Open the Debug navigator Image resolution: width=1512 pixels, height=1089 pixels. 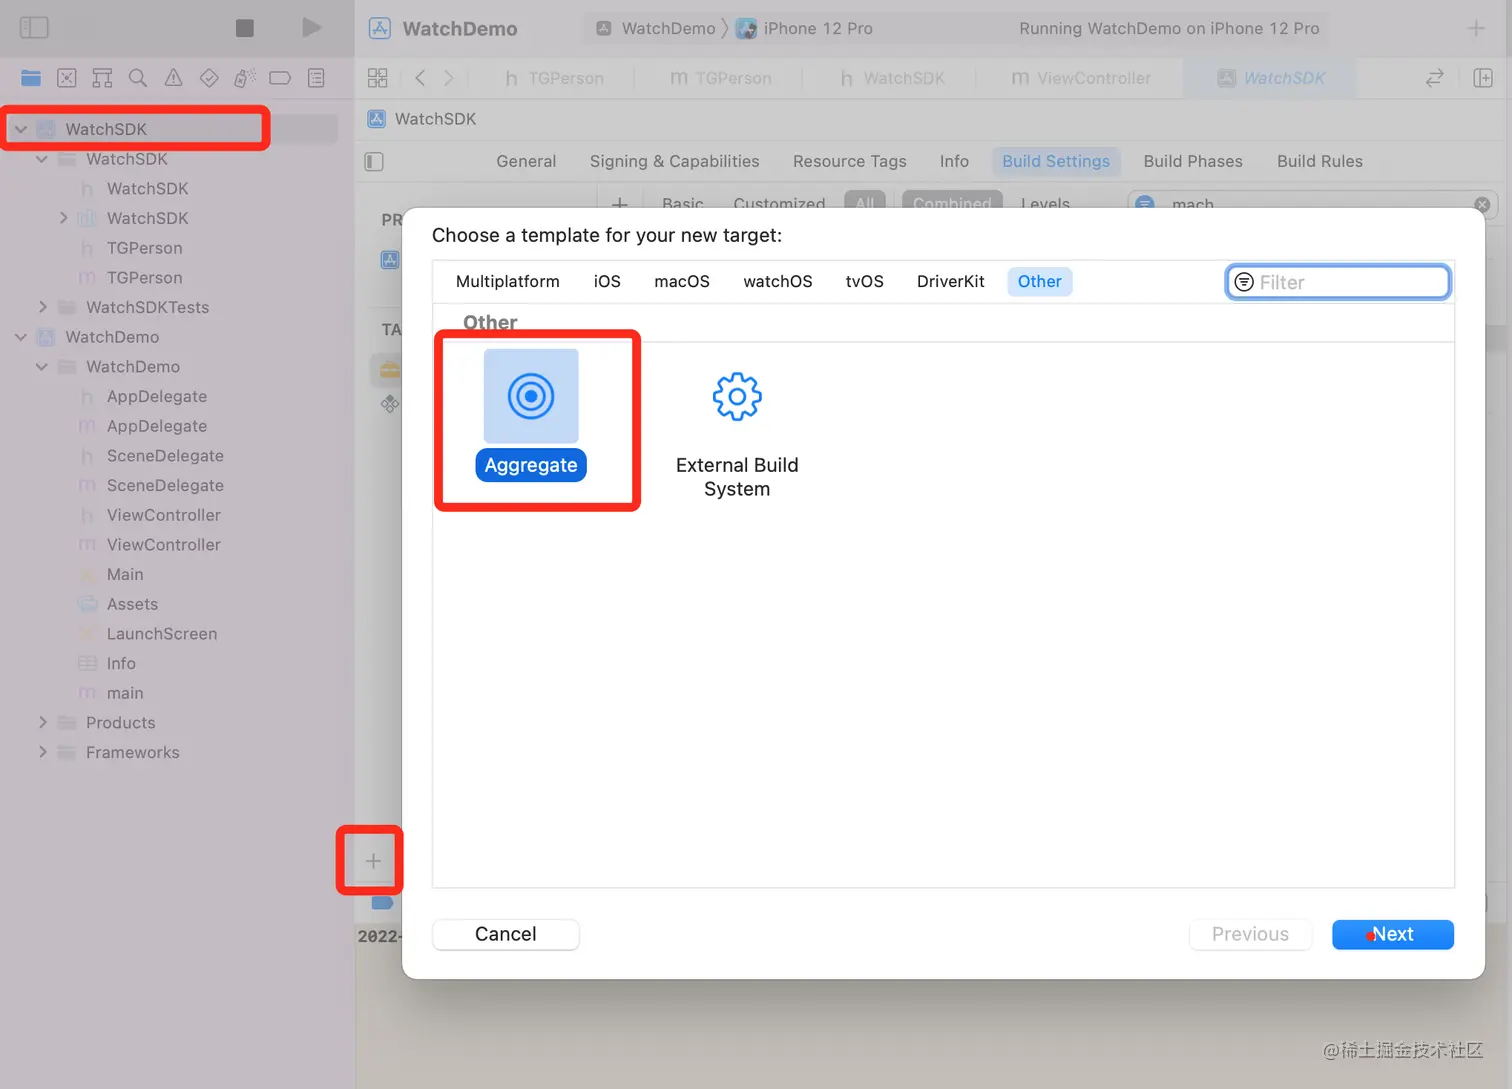click(x=245, y=78)
